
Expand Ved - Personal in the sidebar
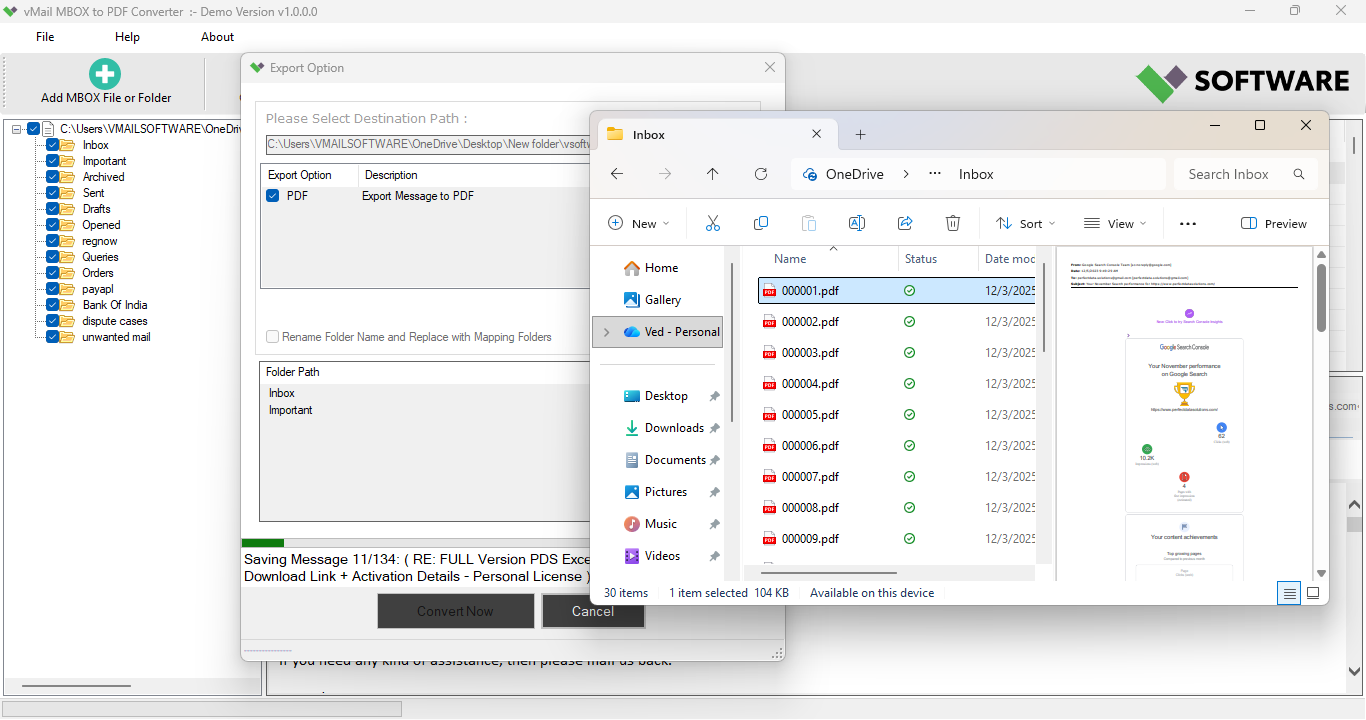tap(605, 331)
